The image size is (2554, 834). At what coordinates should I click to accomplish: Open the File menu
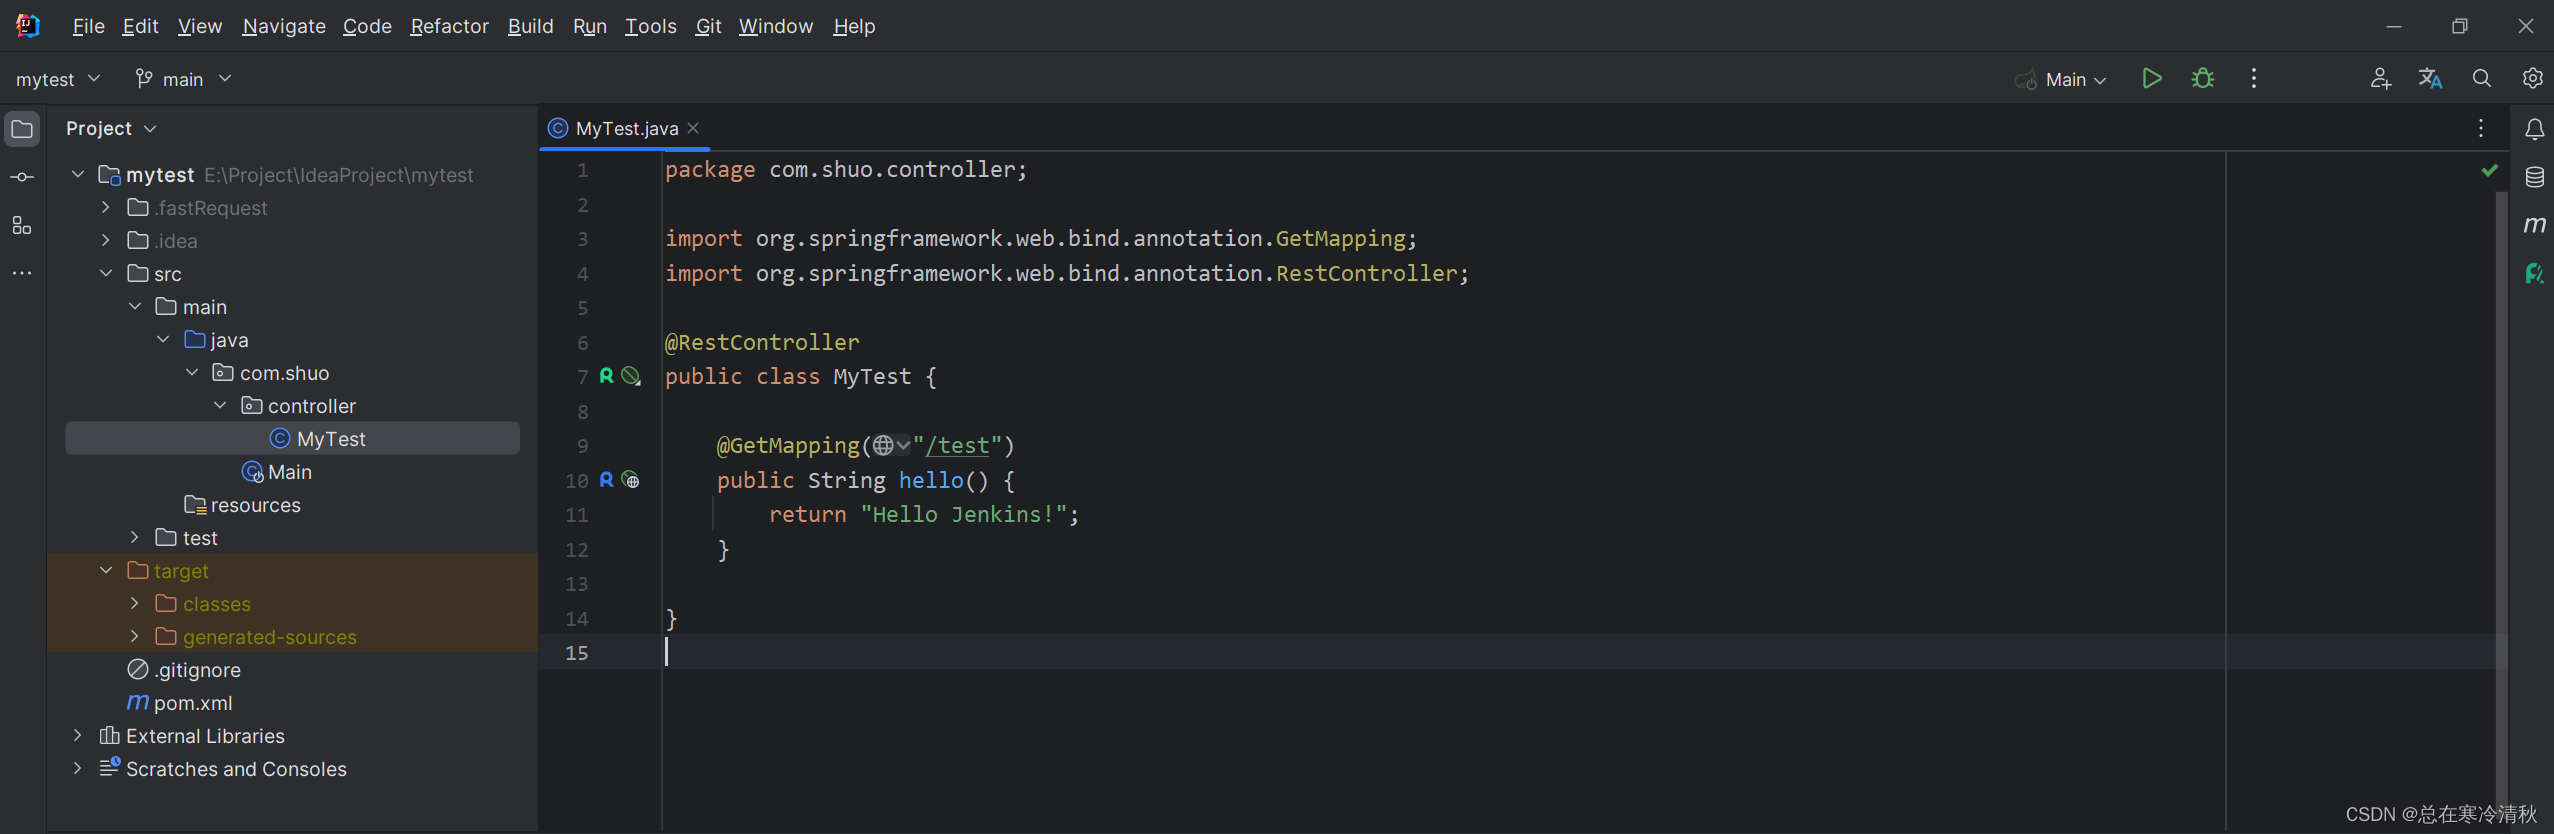88,26
